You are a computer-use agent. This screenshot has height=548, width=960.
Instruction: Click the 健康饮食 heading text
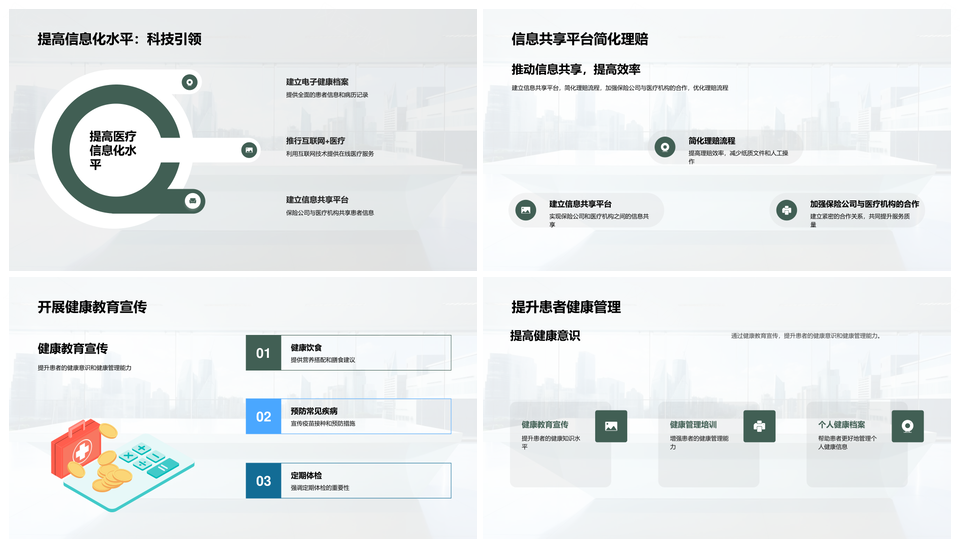click(x=306, y=347)
